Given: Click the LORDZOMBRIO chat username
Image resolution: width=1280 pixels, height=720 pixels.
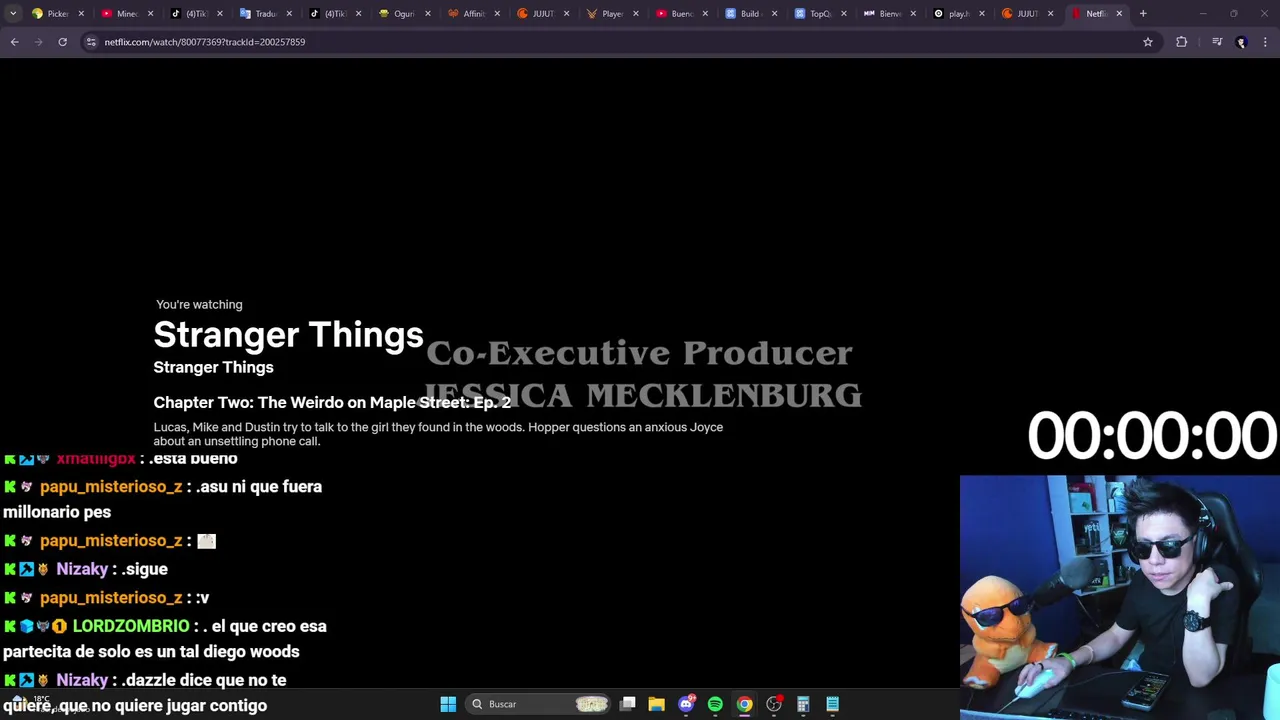Looking at the screenshot, I should pyautogui.click(x=131, y=626).
